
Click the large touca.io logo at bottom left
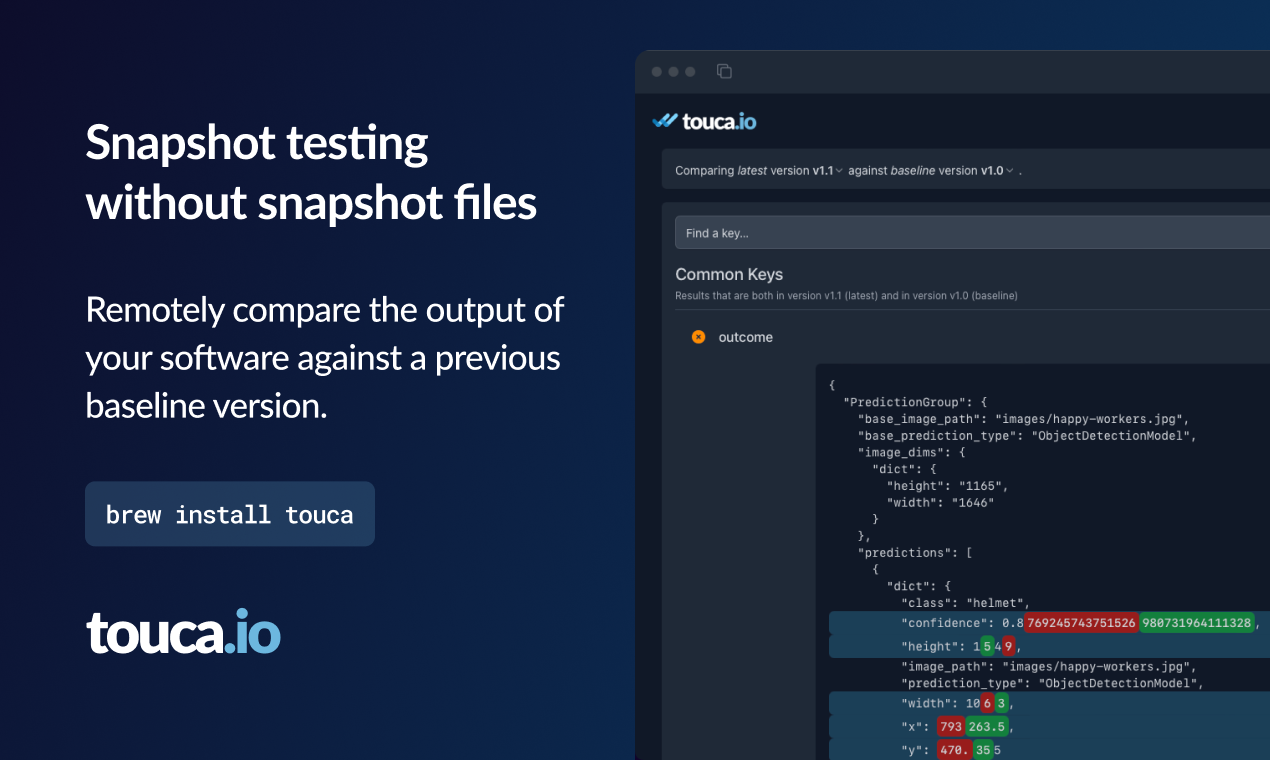[x=183, y=631]
